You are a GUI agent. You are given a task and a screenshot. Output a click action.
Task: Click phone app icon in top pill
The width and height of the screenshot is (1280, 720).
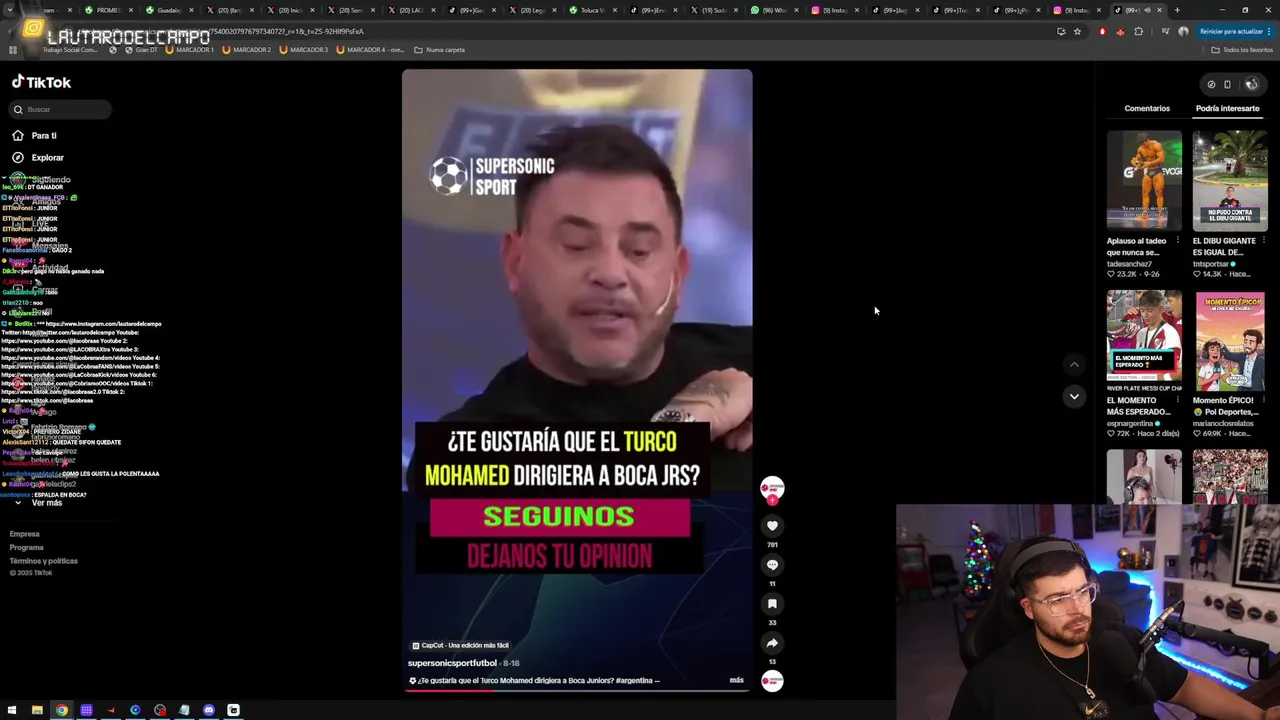1227,84
